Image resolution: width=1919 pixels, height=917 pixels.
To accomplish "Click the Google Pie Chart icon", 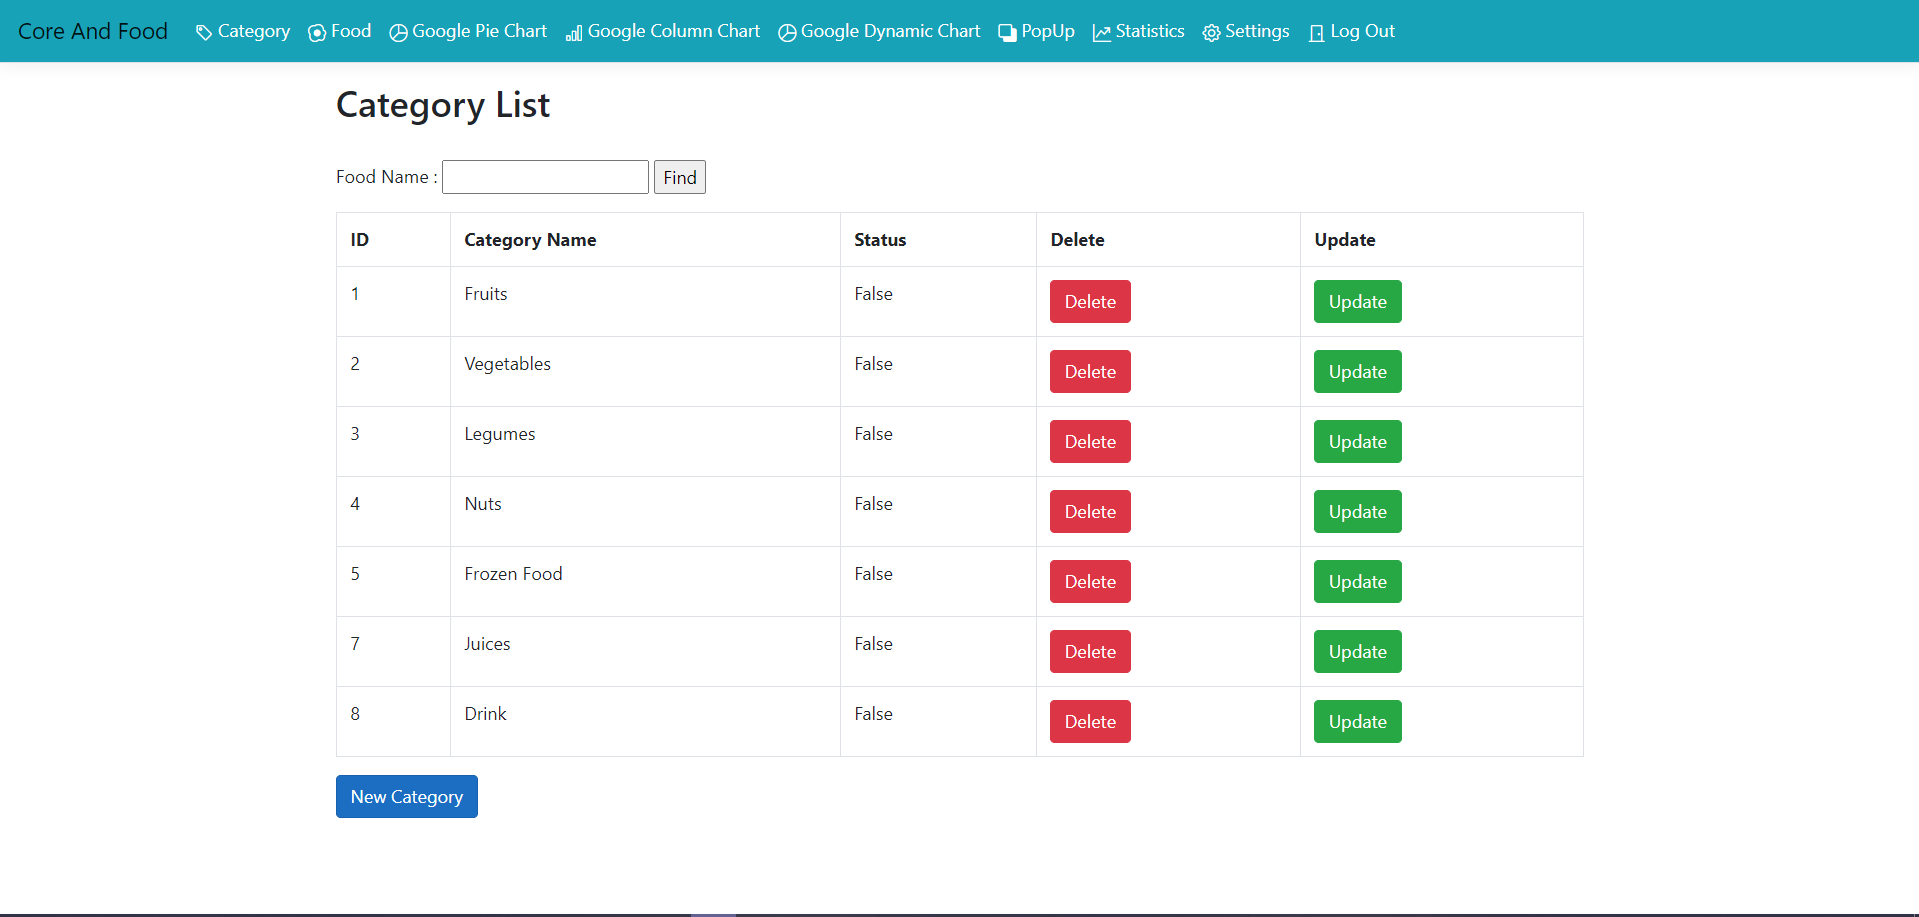I will 398,31.
